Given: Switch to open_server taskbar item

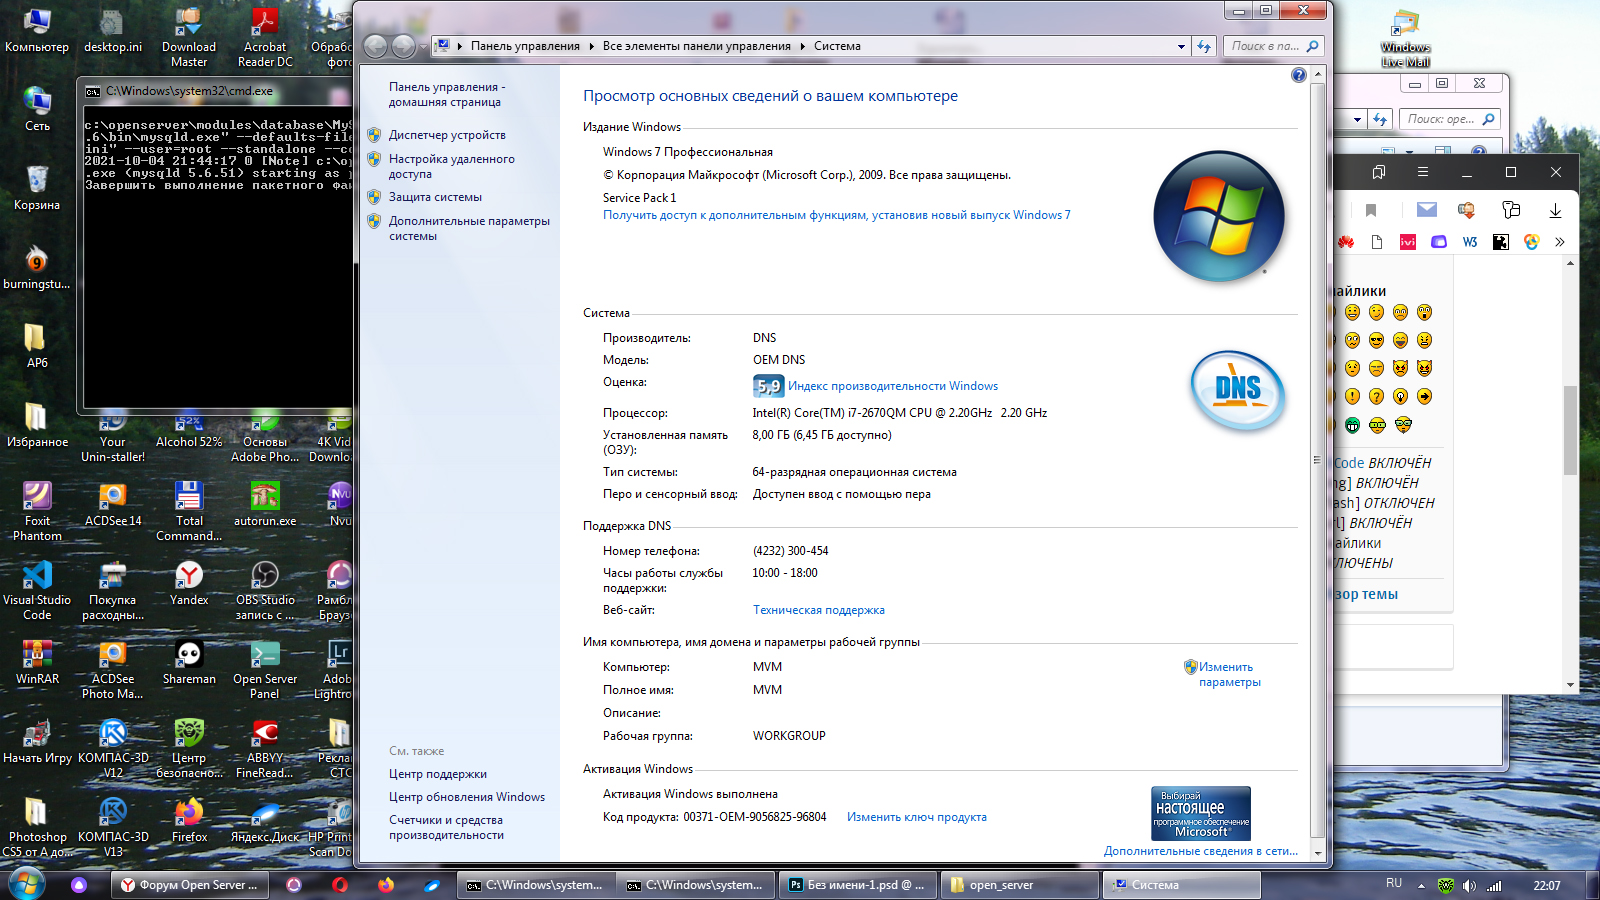Looking at the screenshot, I should tap(1018, 885).
